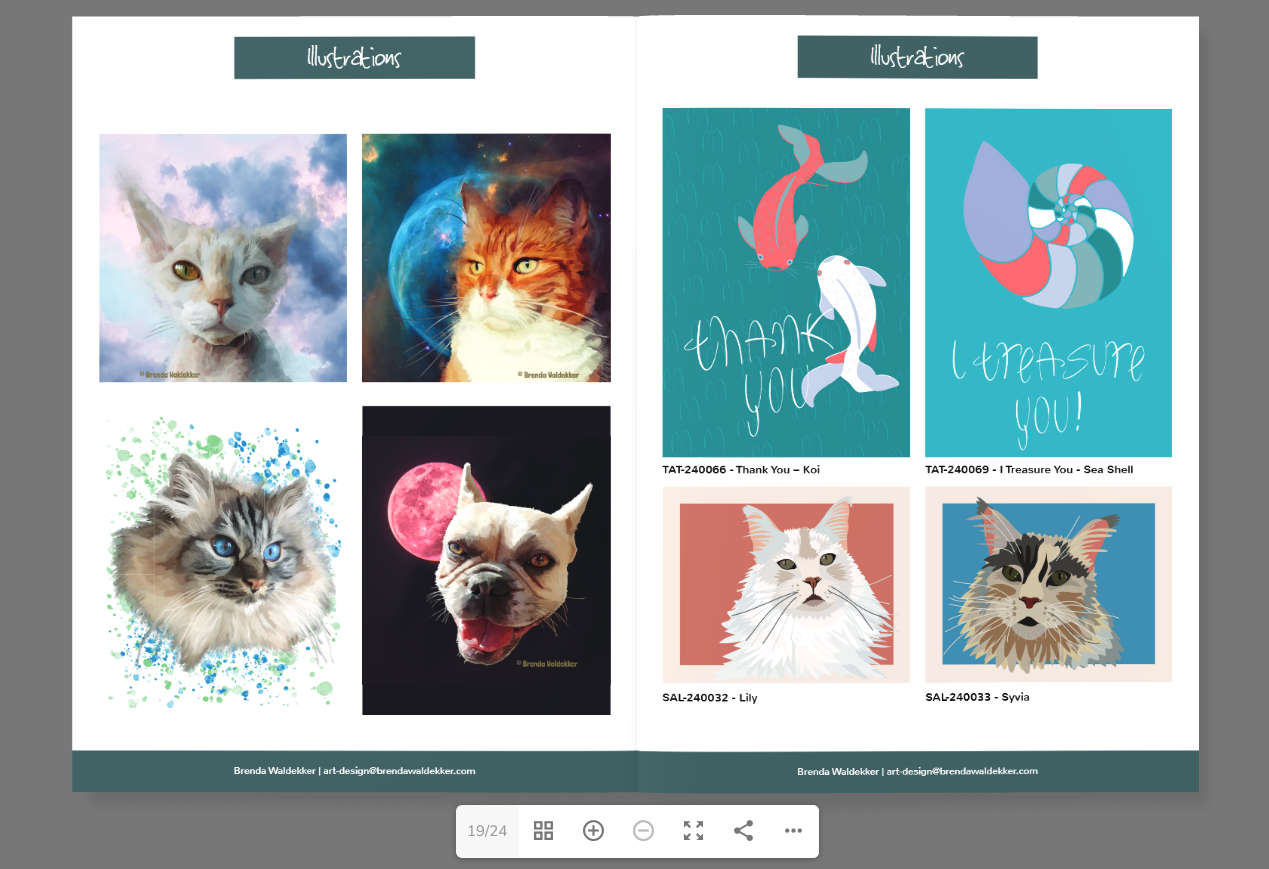Screen dimensions: 1269x869
Task: Open more options with the three-dot icon
Action: pyautogui.click(x=793, y=831)
